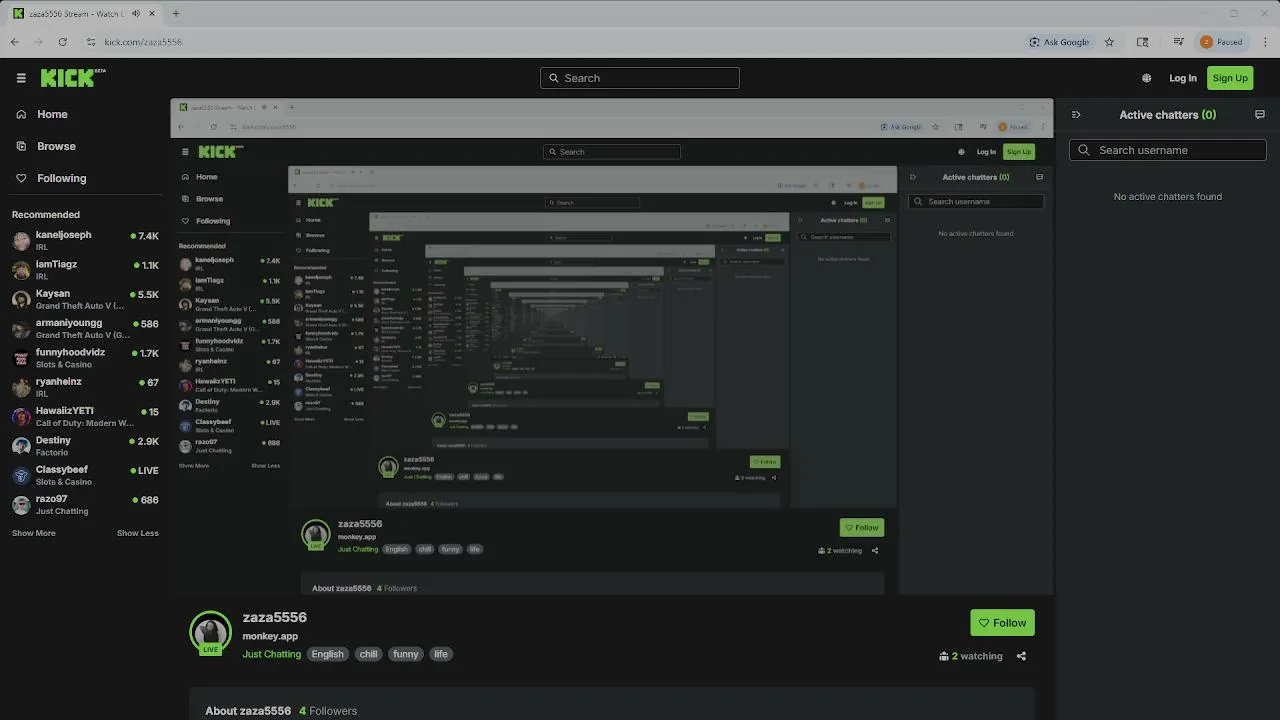The height and width of the screenshot is (720, 1280).
Task: Open ryanheinz's recommended channel
Action: click(x=85, y=387)
